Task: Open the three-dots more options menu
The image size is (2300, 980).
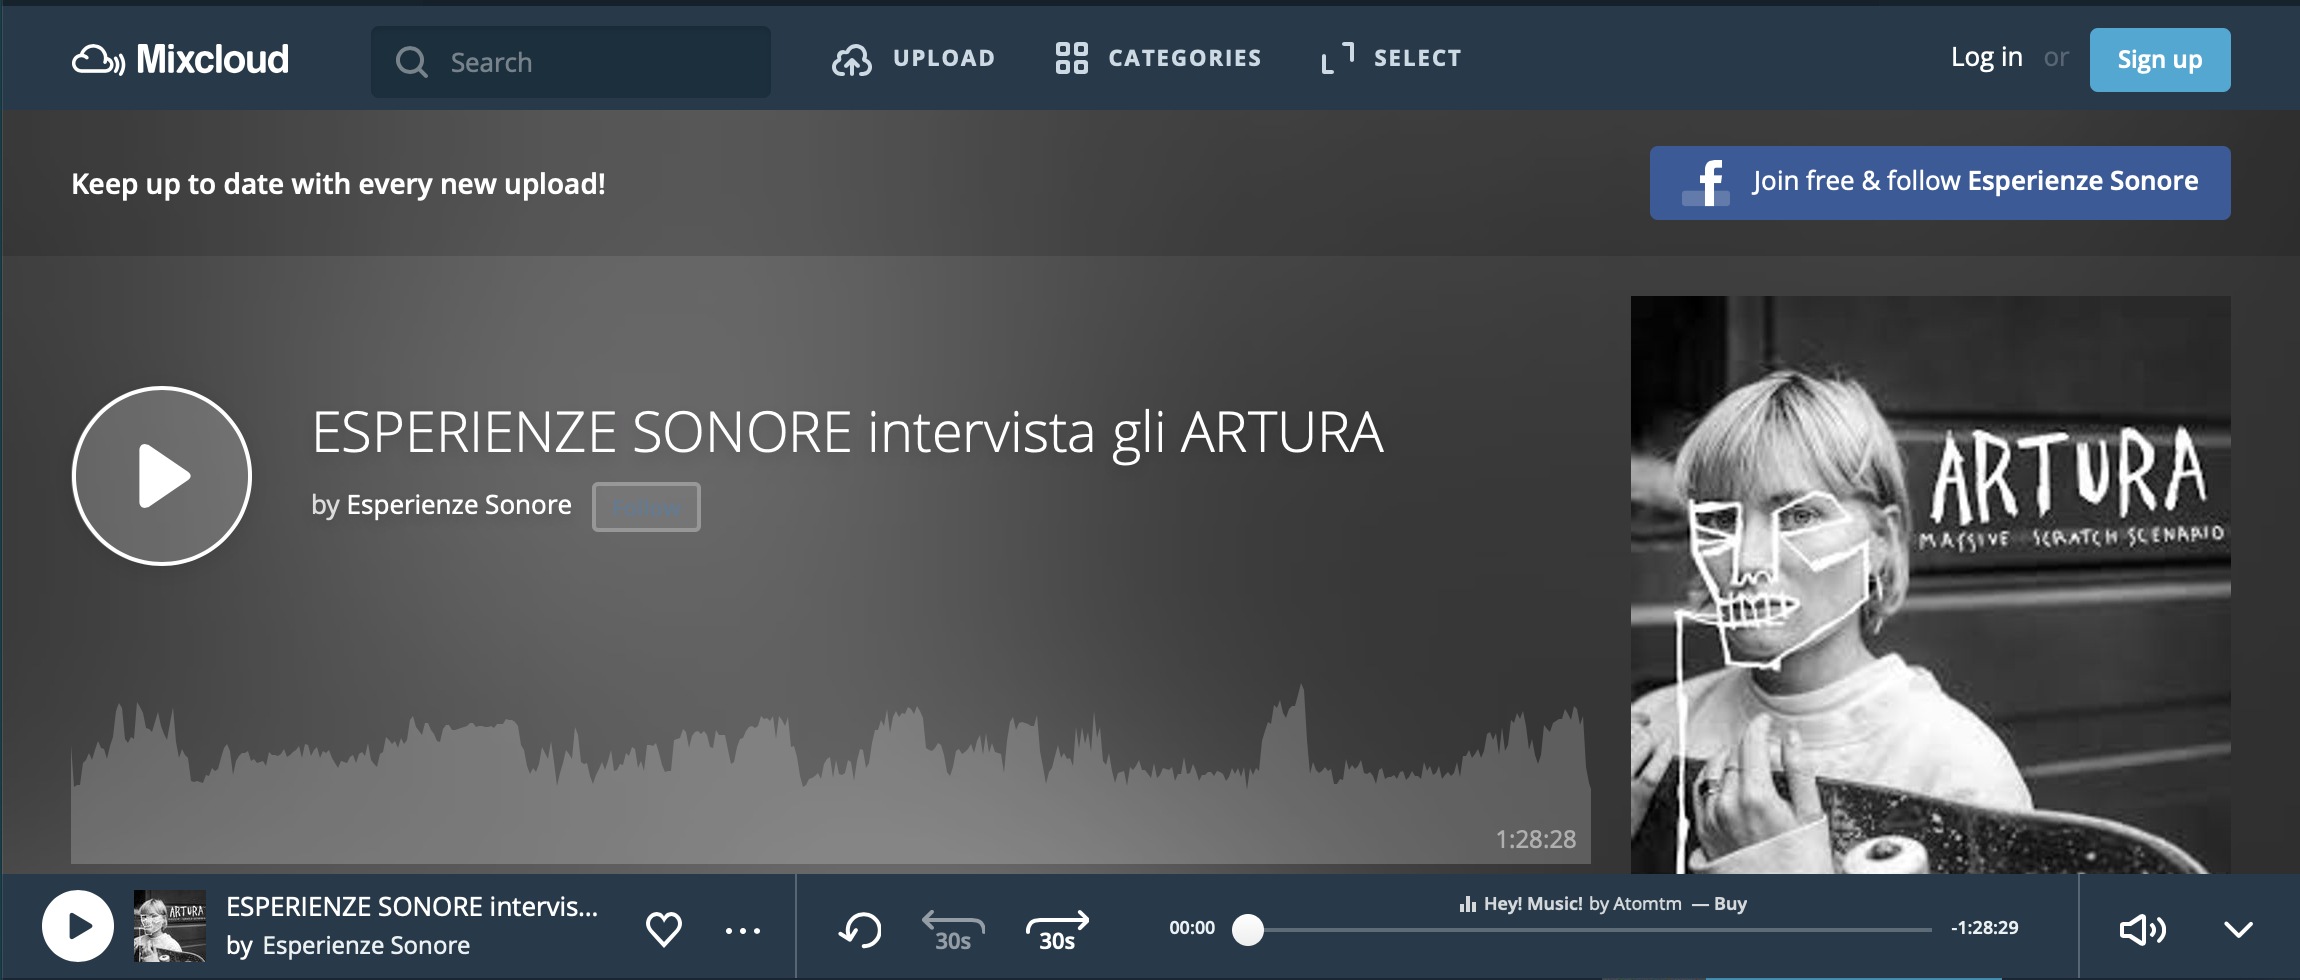Action: [743, 931]
